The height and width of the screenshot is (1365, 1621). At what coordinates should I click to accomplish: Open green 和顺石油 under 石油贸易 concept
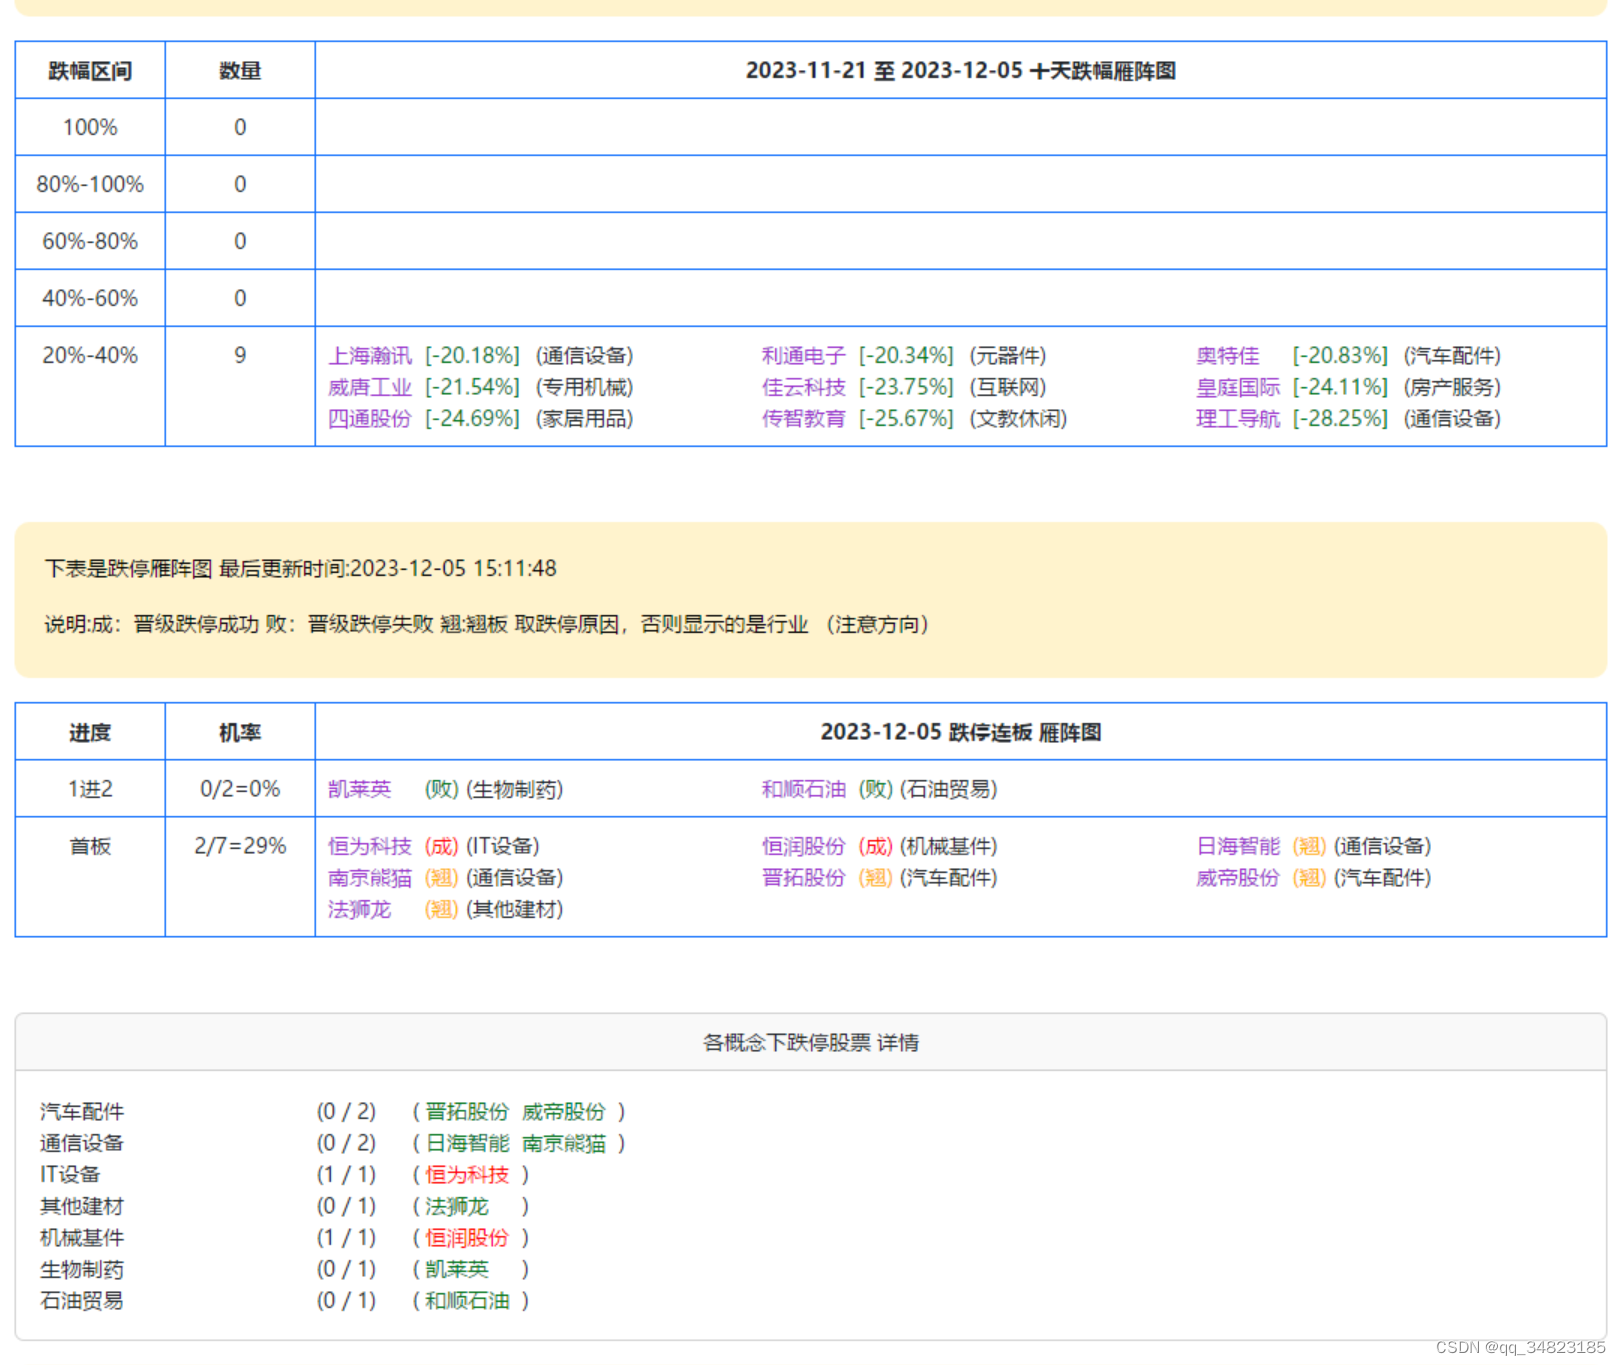pos(467,1301)
